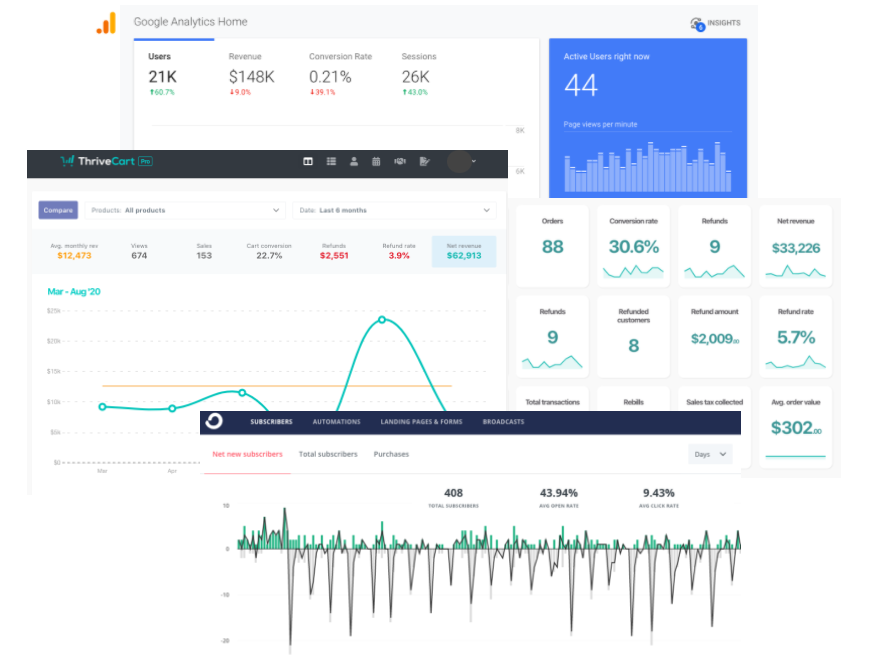Click the Cart conversion 22.7% stat
The height and width of the screenshot is (660, 887).
point(269,251)
